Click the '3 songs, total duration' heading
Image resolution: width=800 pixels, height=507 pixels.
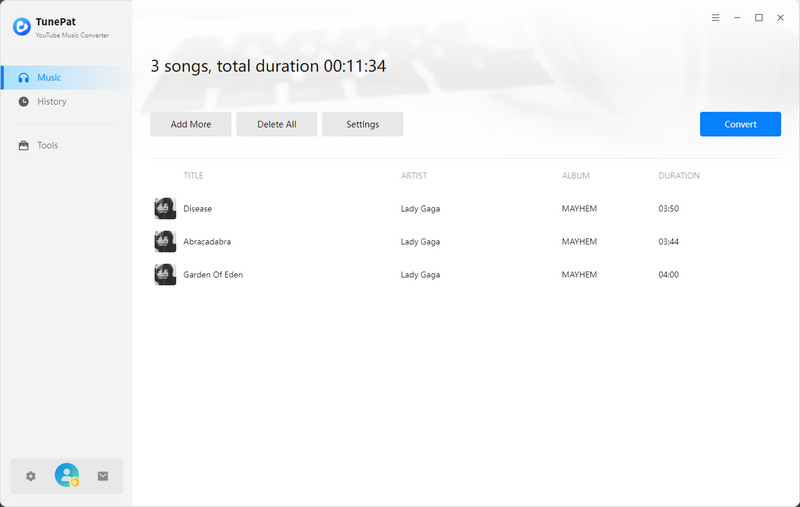tap(268, 66)
